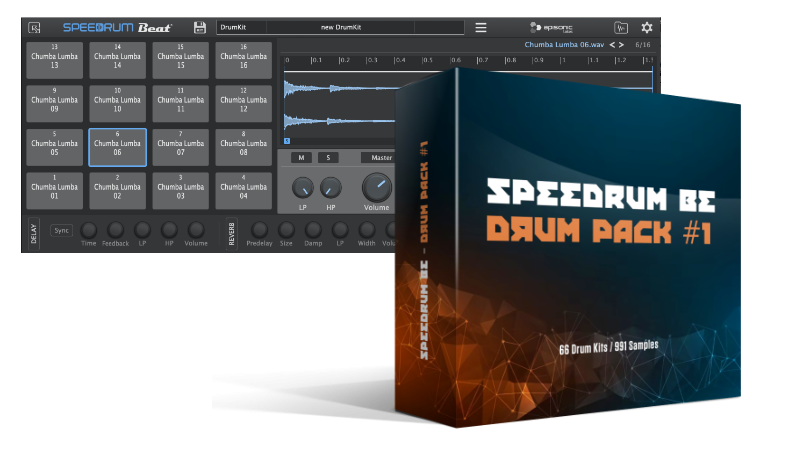Image resolution: width=791 pixels, height=450 pixels.
Task: Go to the previous sample arrow
Action: (612, 45)
